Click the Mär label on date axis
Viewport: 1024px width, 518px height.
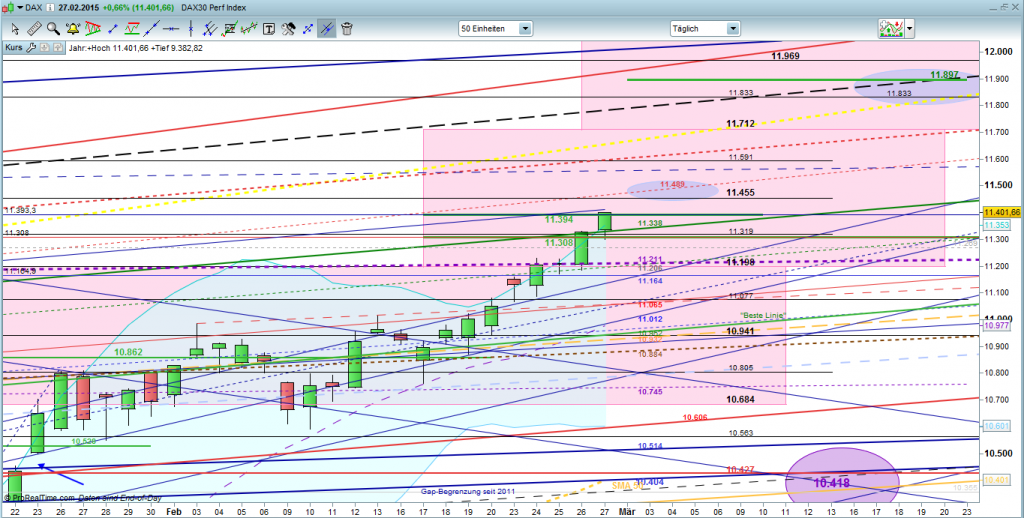[x=626, y=510]
